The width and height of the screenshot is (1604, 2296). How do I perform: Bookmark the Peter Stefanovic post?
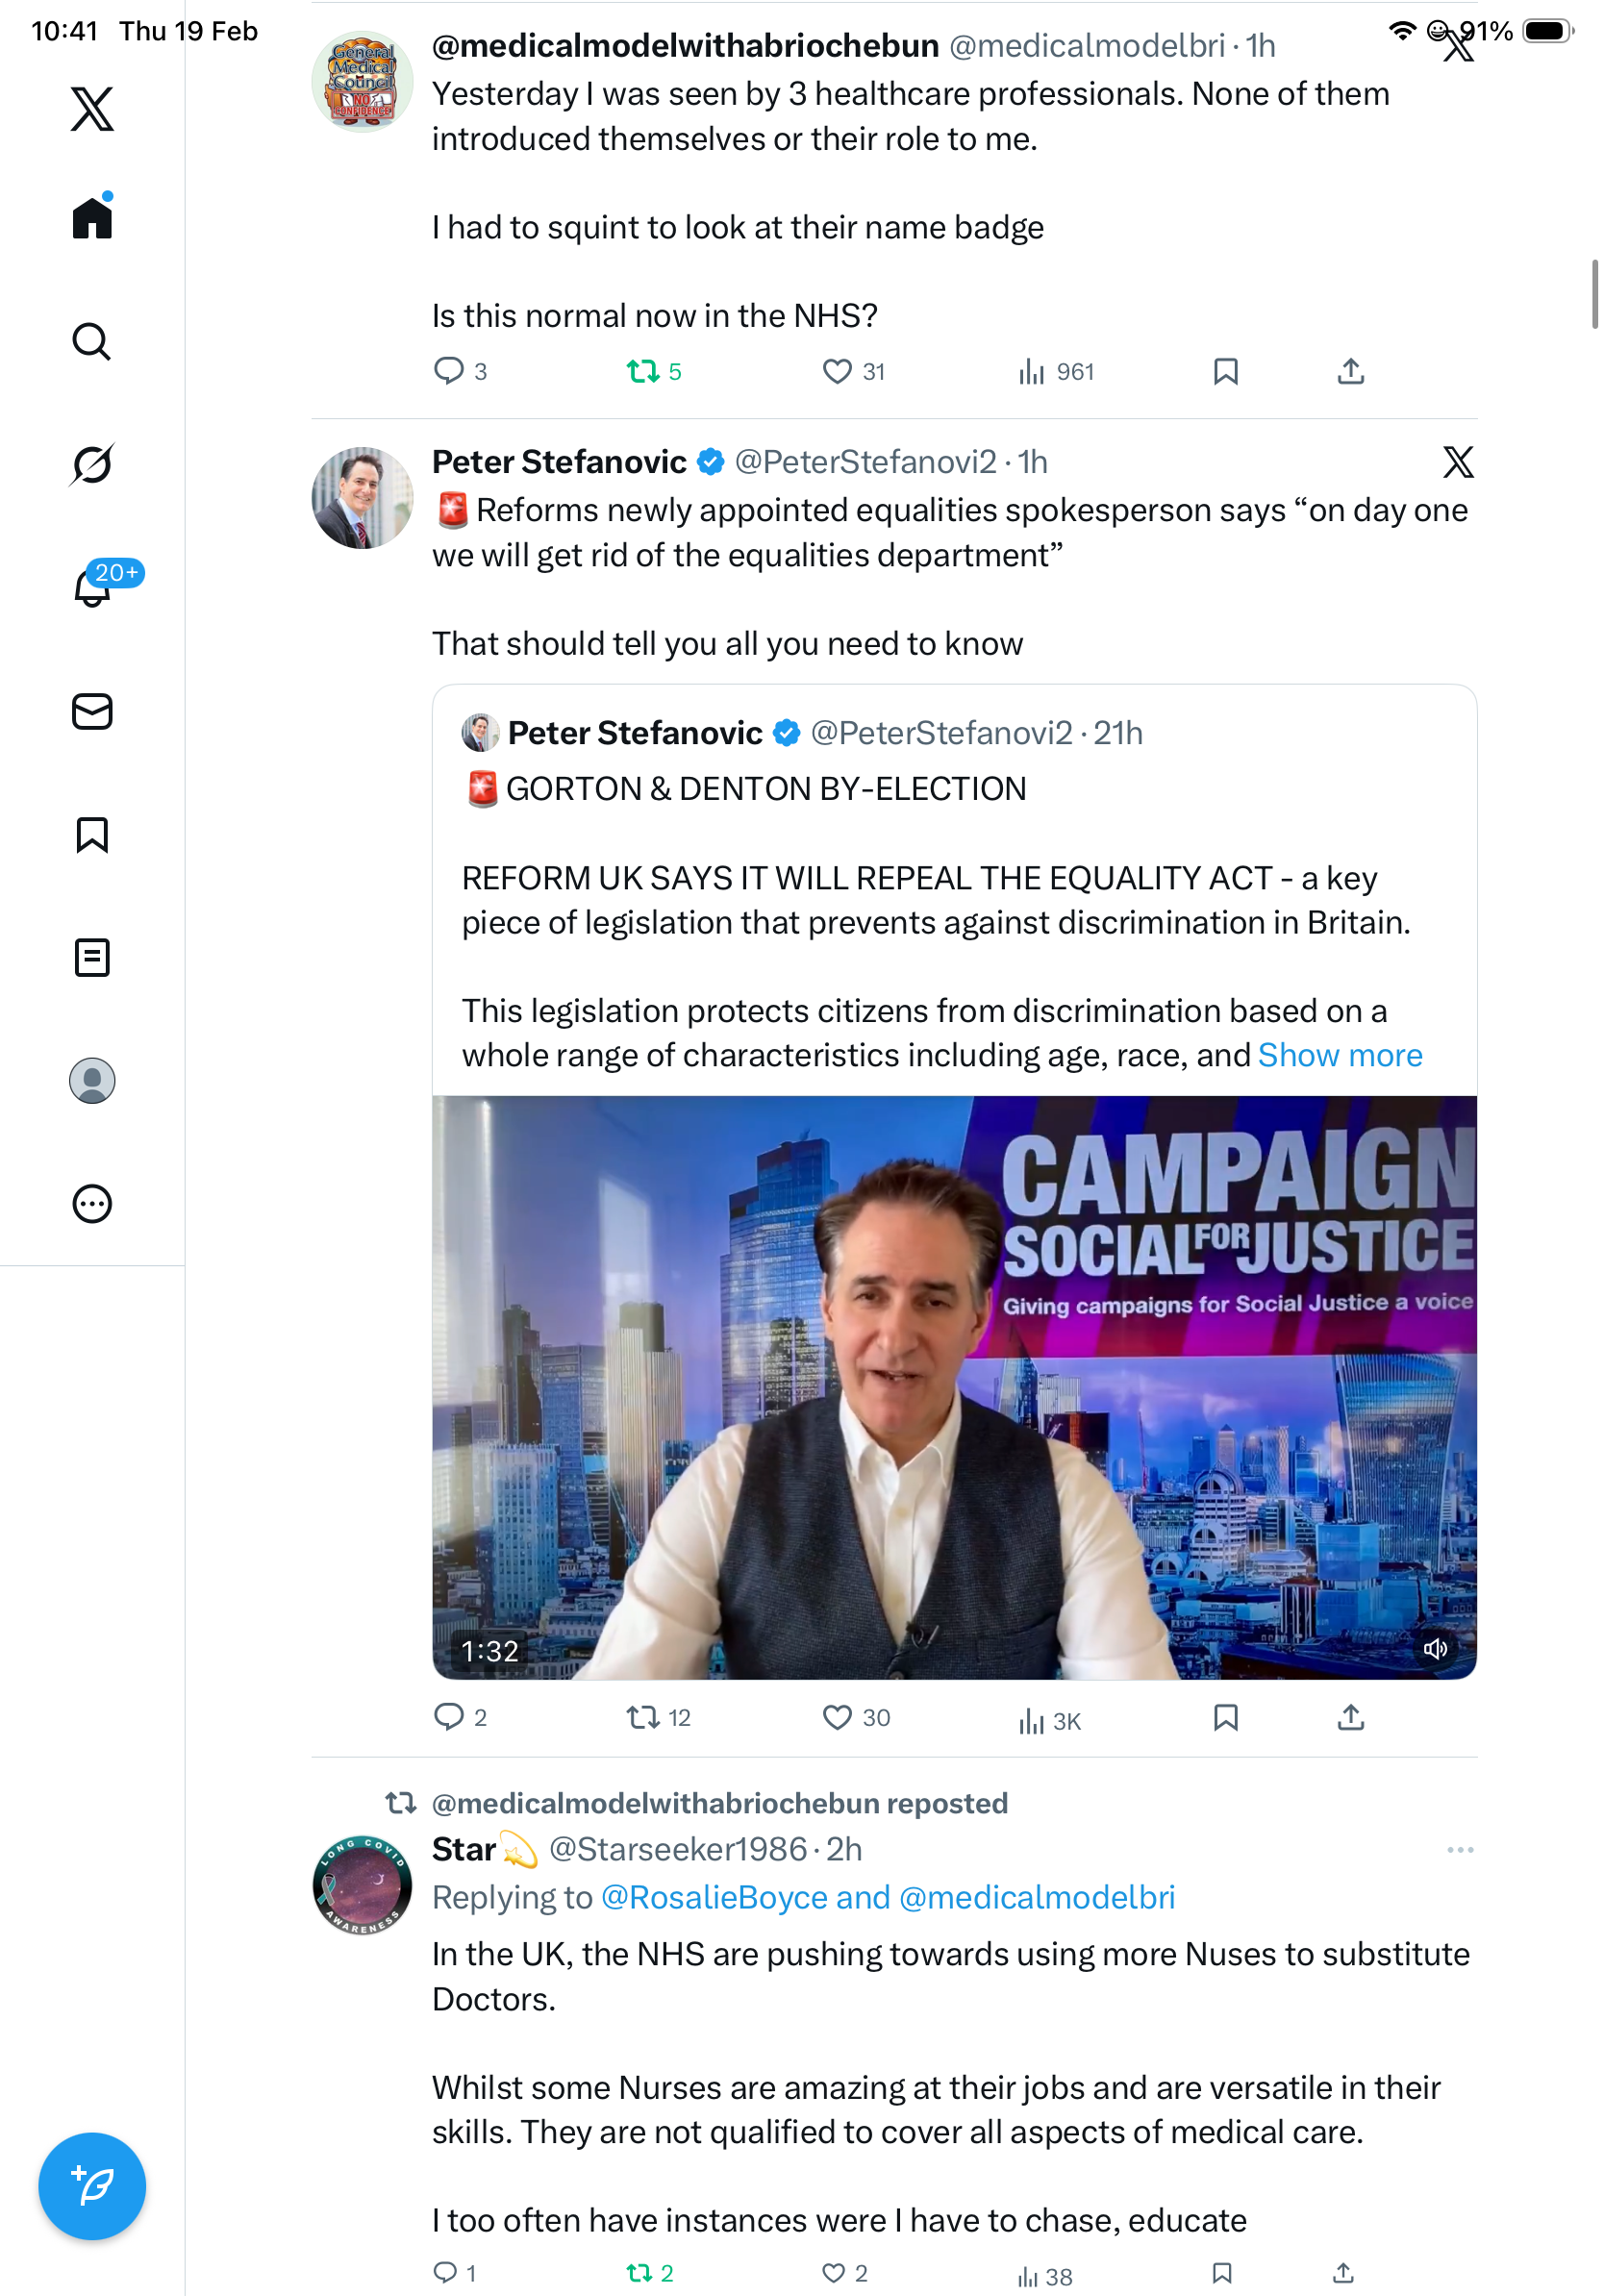coord(1225,1718)
